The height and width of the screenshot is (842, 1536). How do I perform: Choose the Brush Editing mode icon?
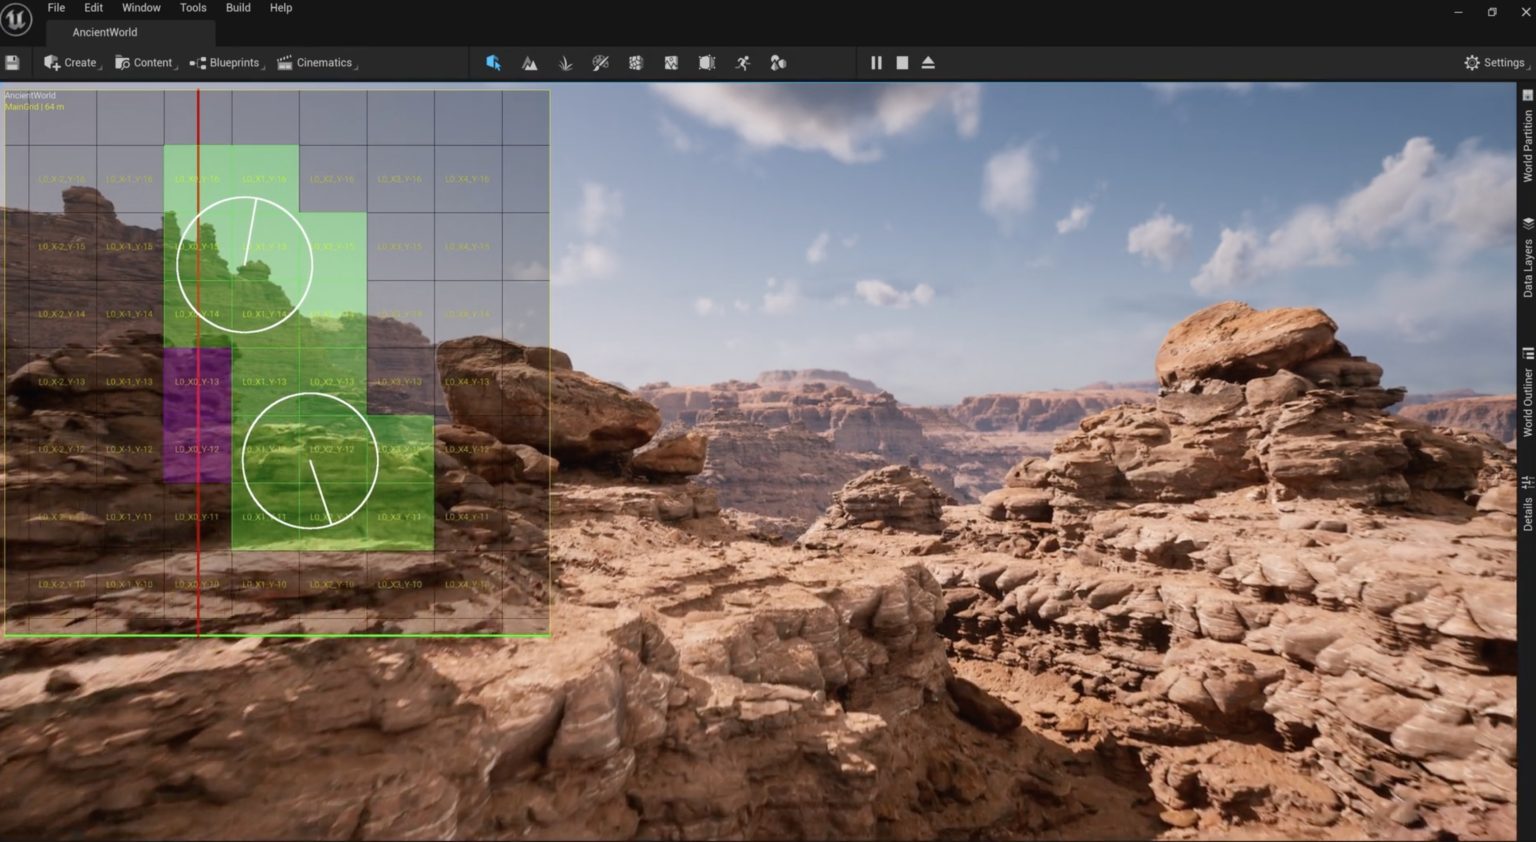coord(707,63)
